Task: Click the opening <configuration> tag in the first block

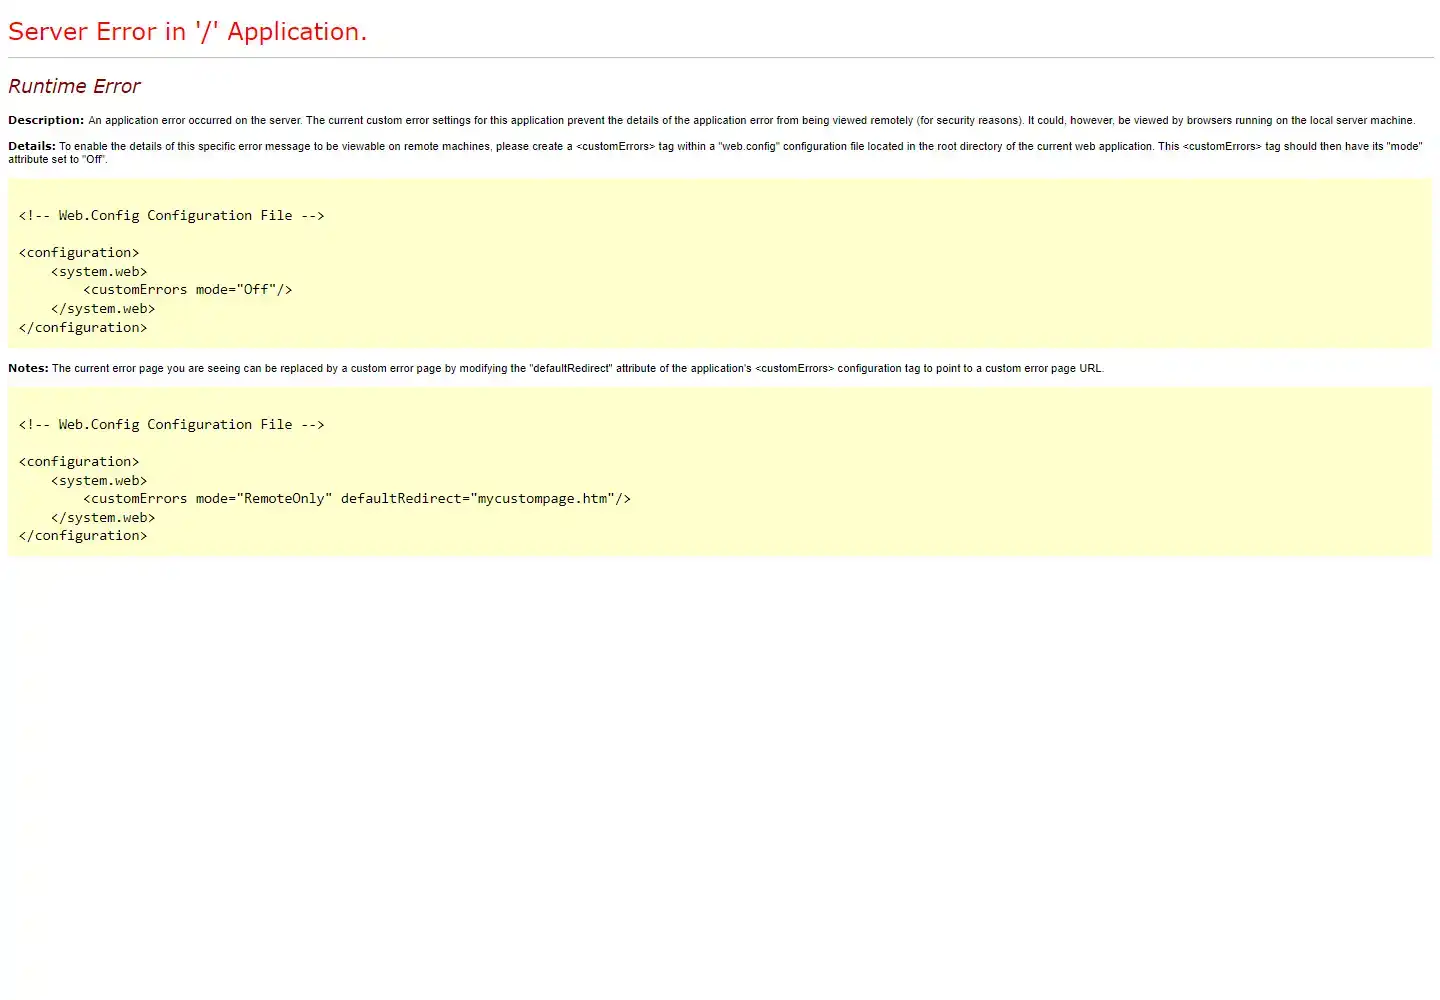Action: [79, 253]
